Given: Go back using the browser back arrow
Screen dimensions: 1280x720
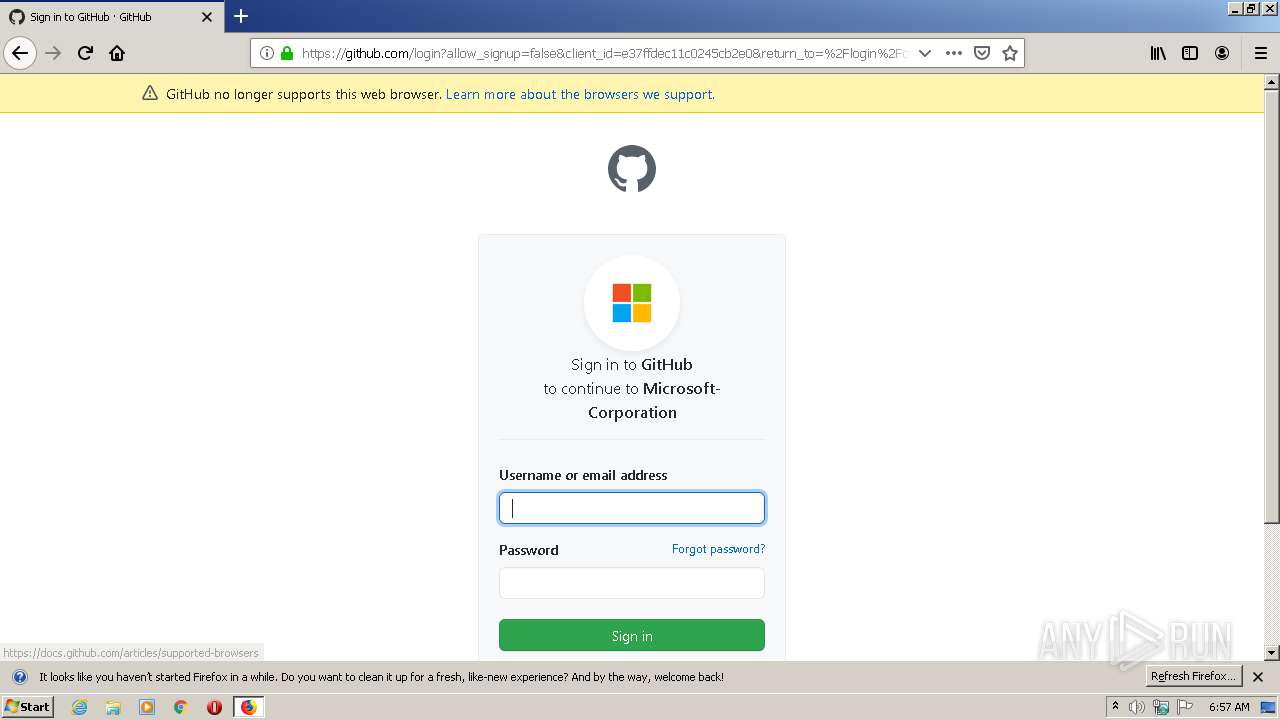Looking at the screenshot, I should 20,53.
